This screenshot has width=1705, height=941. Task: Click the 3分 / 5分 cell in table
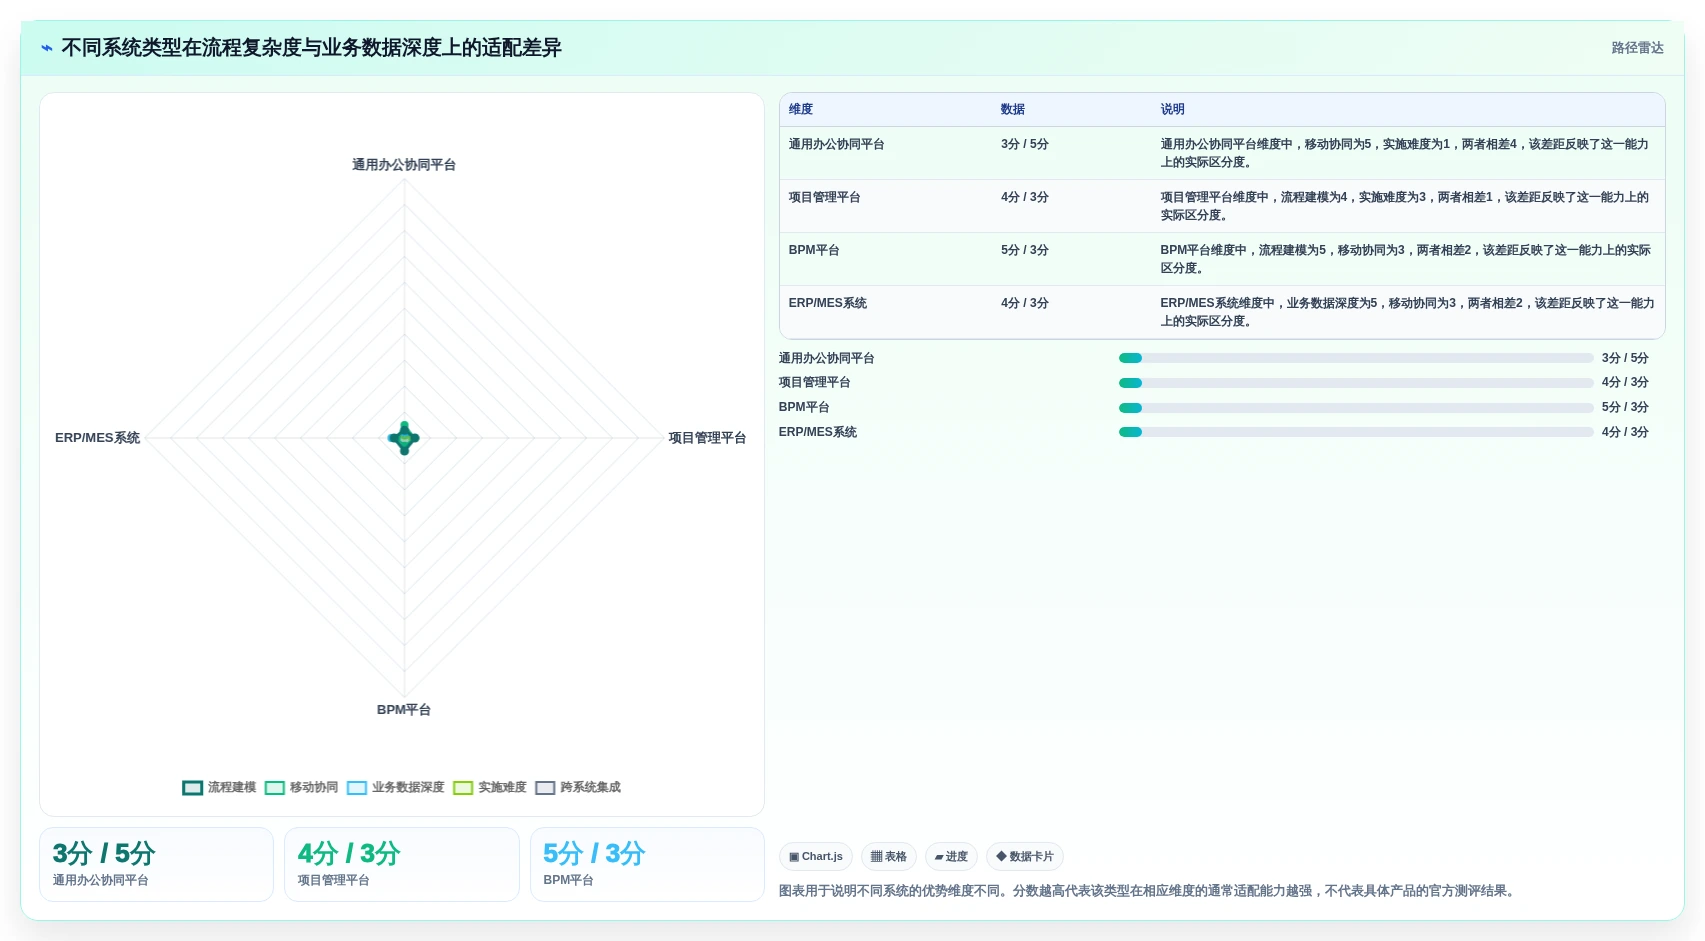point(1025,145)
